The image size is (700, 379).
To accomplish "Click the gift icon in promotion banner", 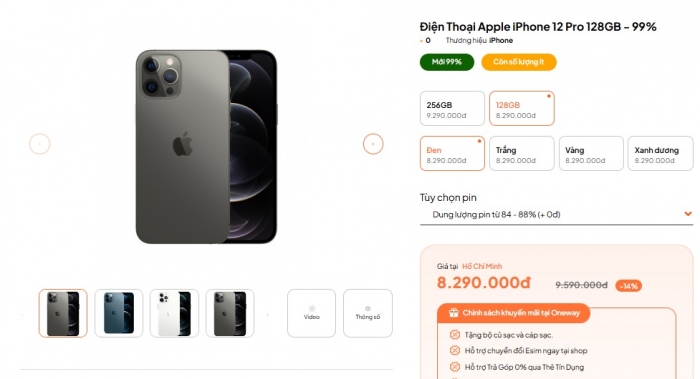I will pos(454,313).
